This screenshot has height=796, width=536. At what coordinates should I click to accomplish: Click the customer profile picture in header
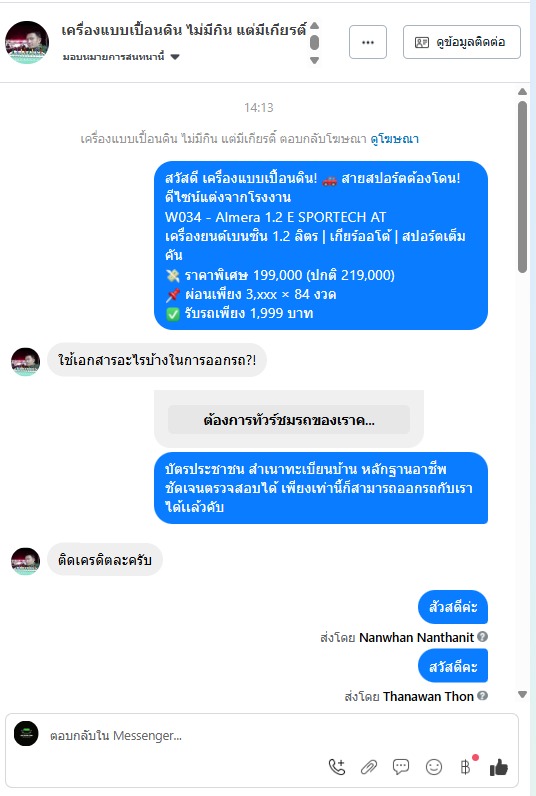click(27, 42)
